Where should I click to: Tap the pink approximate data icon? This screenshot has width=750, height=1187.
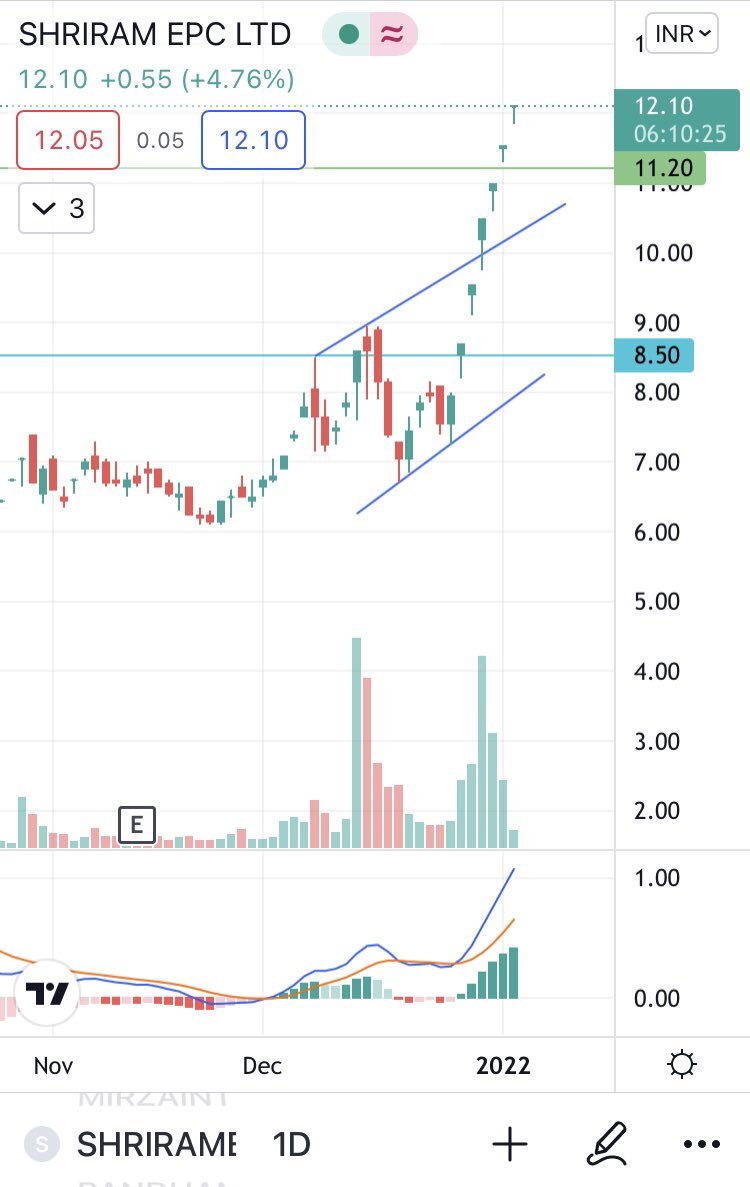tap(392, 34)
